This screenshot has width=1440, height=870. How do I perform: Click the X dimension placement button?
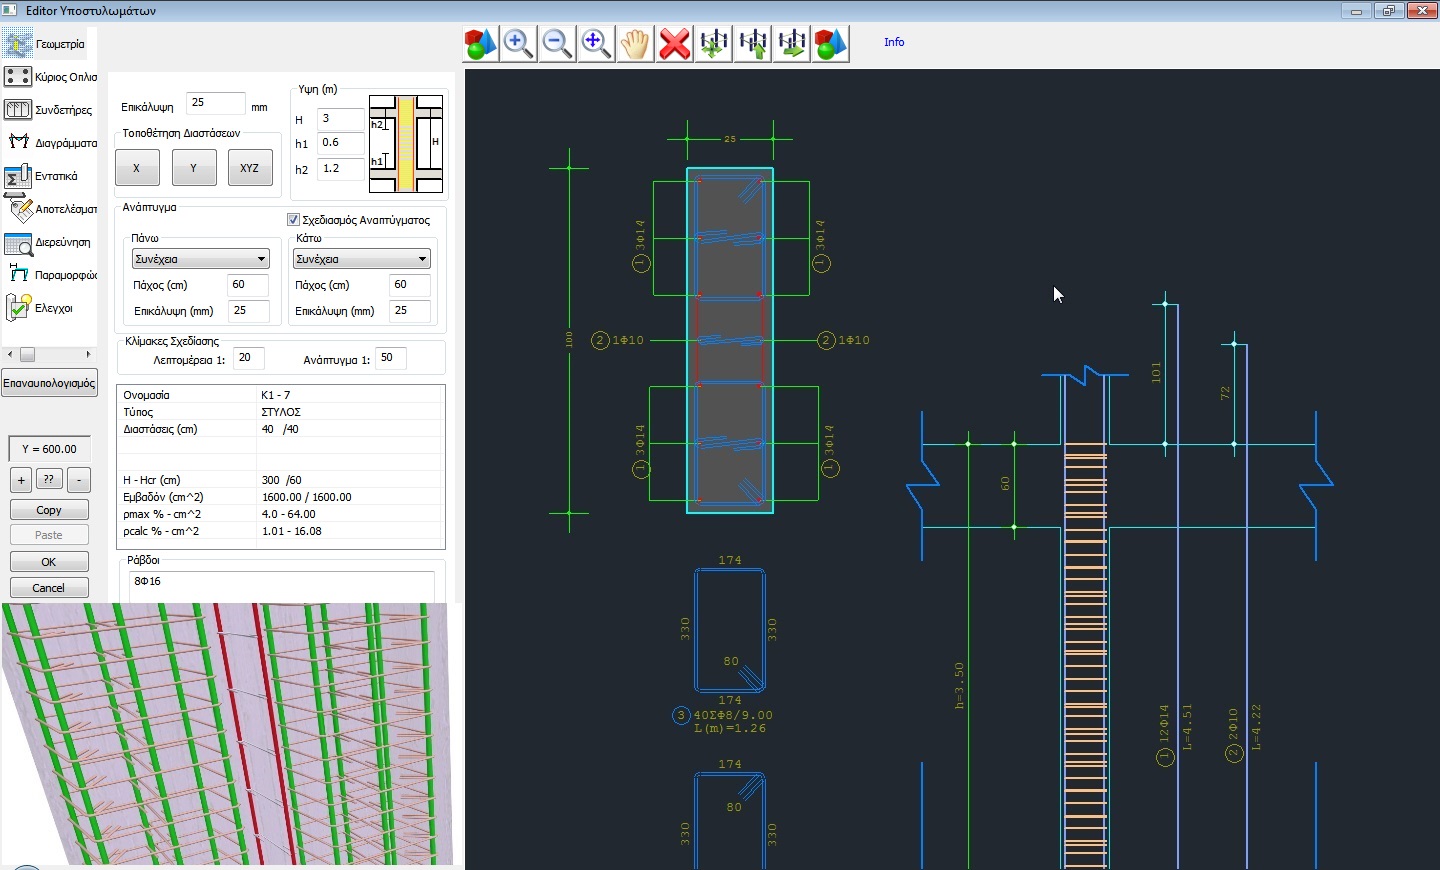(137, 168)
